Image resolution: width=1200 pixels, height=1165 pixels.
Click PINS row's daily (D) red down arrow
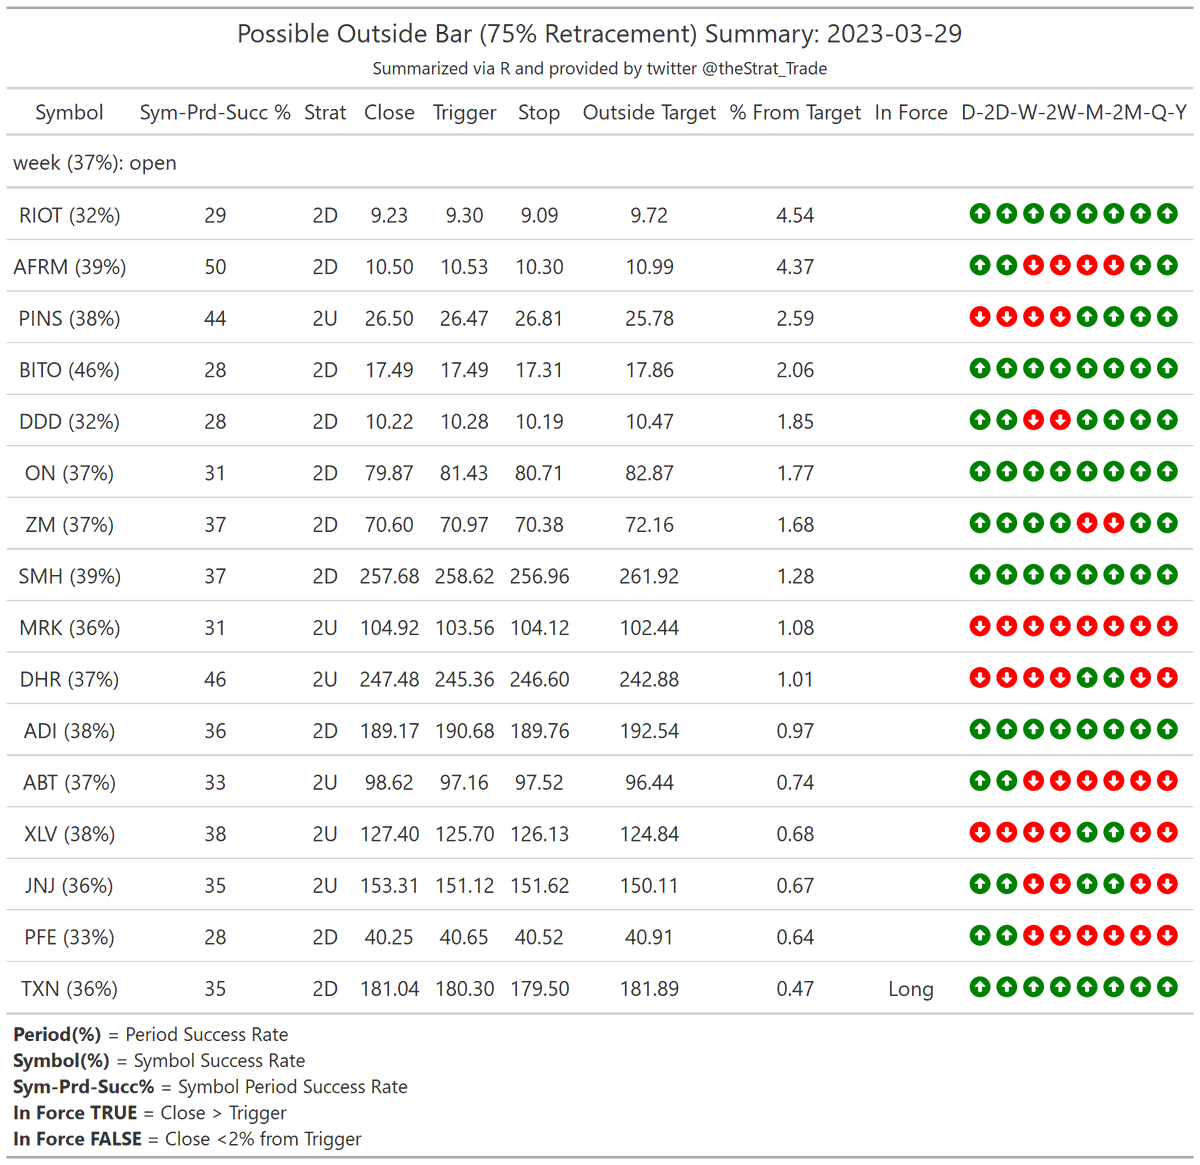pos(980,316)
